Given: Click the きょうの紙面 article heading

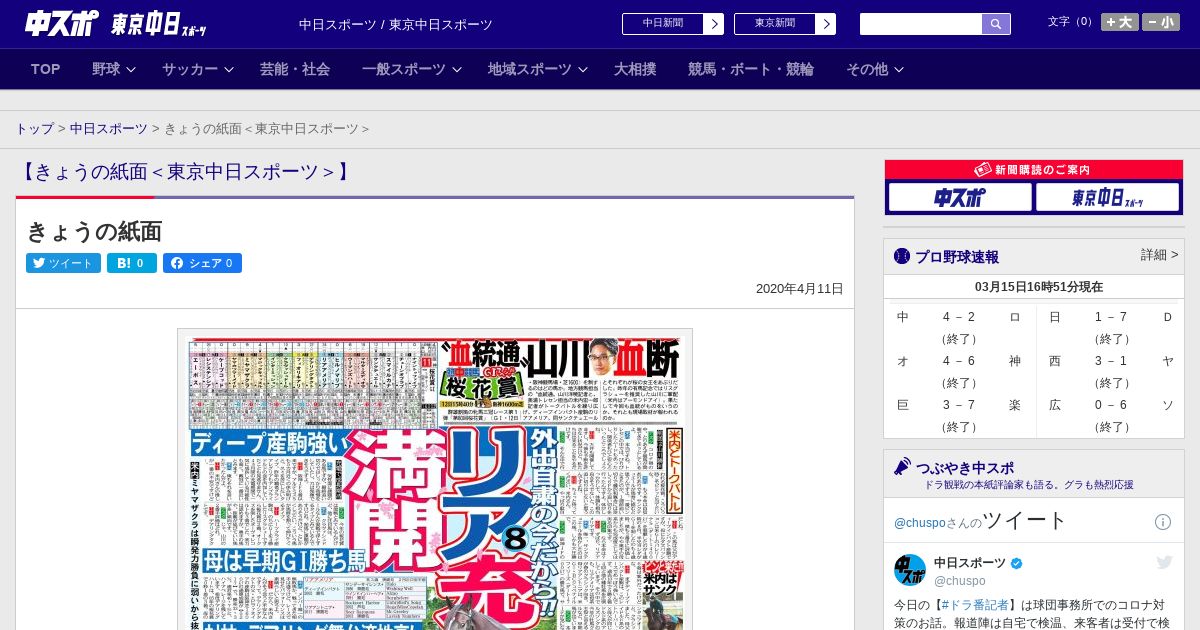Looking at the screenshot, I should pos(94,232).
